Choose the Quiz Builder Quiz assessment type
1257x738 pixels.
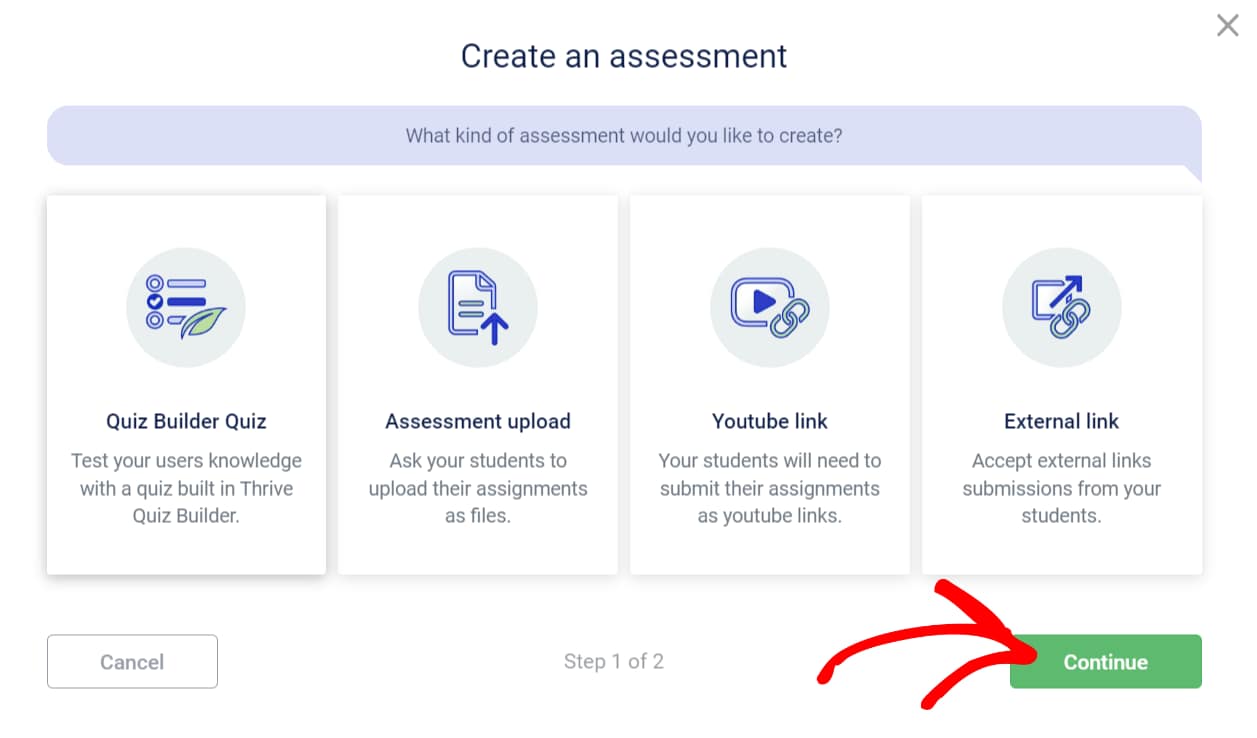tap(185, 383)
